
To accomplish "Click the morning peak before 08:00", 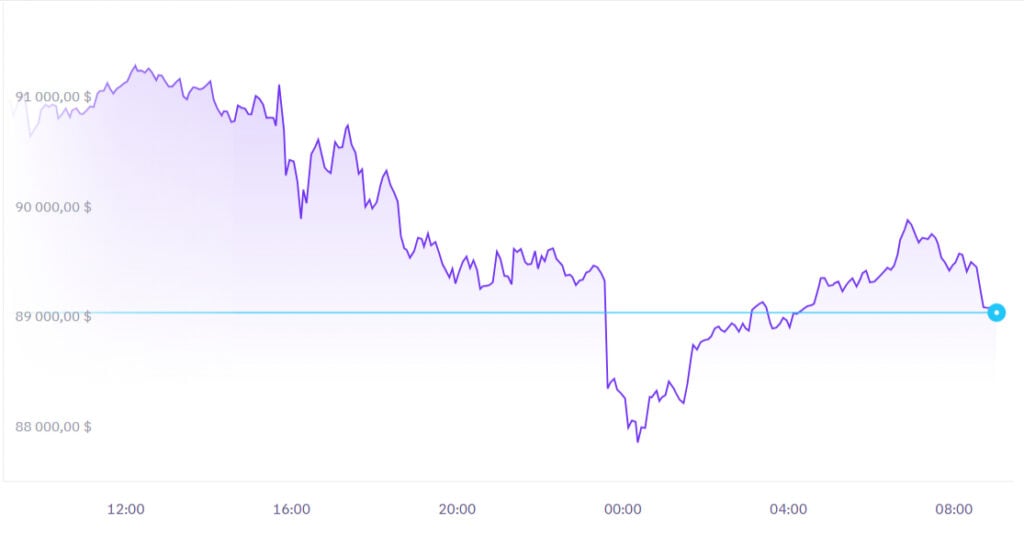I will pos(907,220).
